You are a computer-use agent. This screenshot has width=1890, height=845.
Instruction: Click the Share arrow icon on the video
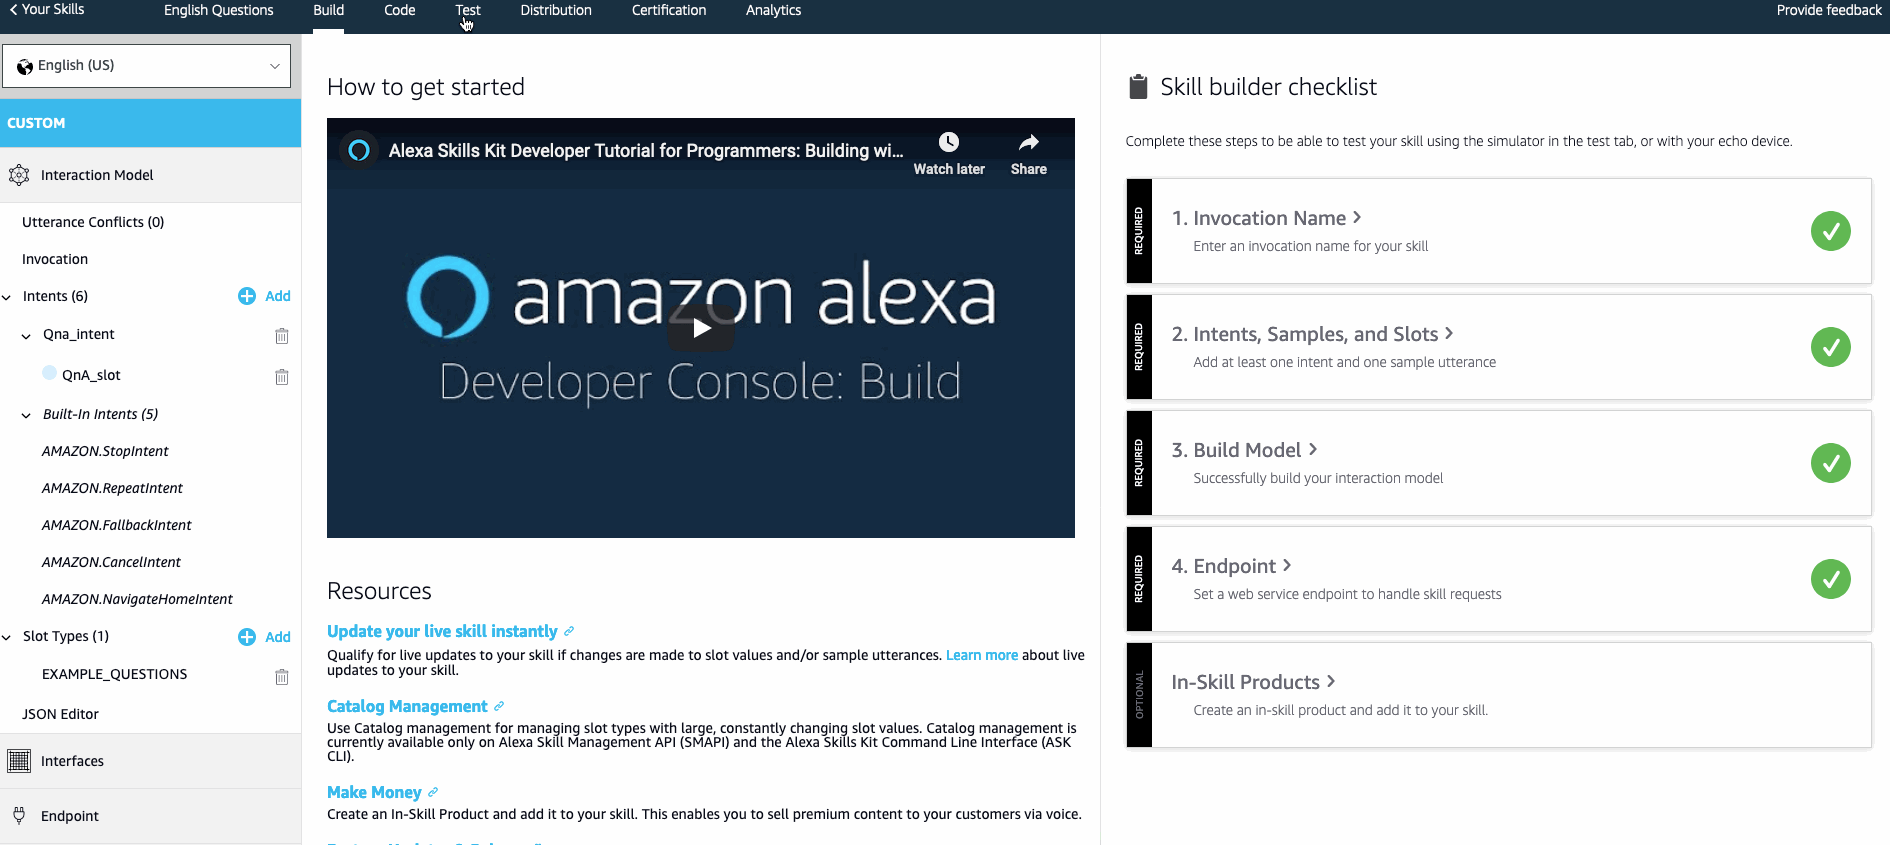[1029, 142]
